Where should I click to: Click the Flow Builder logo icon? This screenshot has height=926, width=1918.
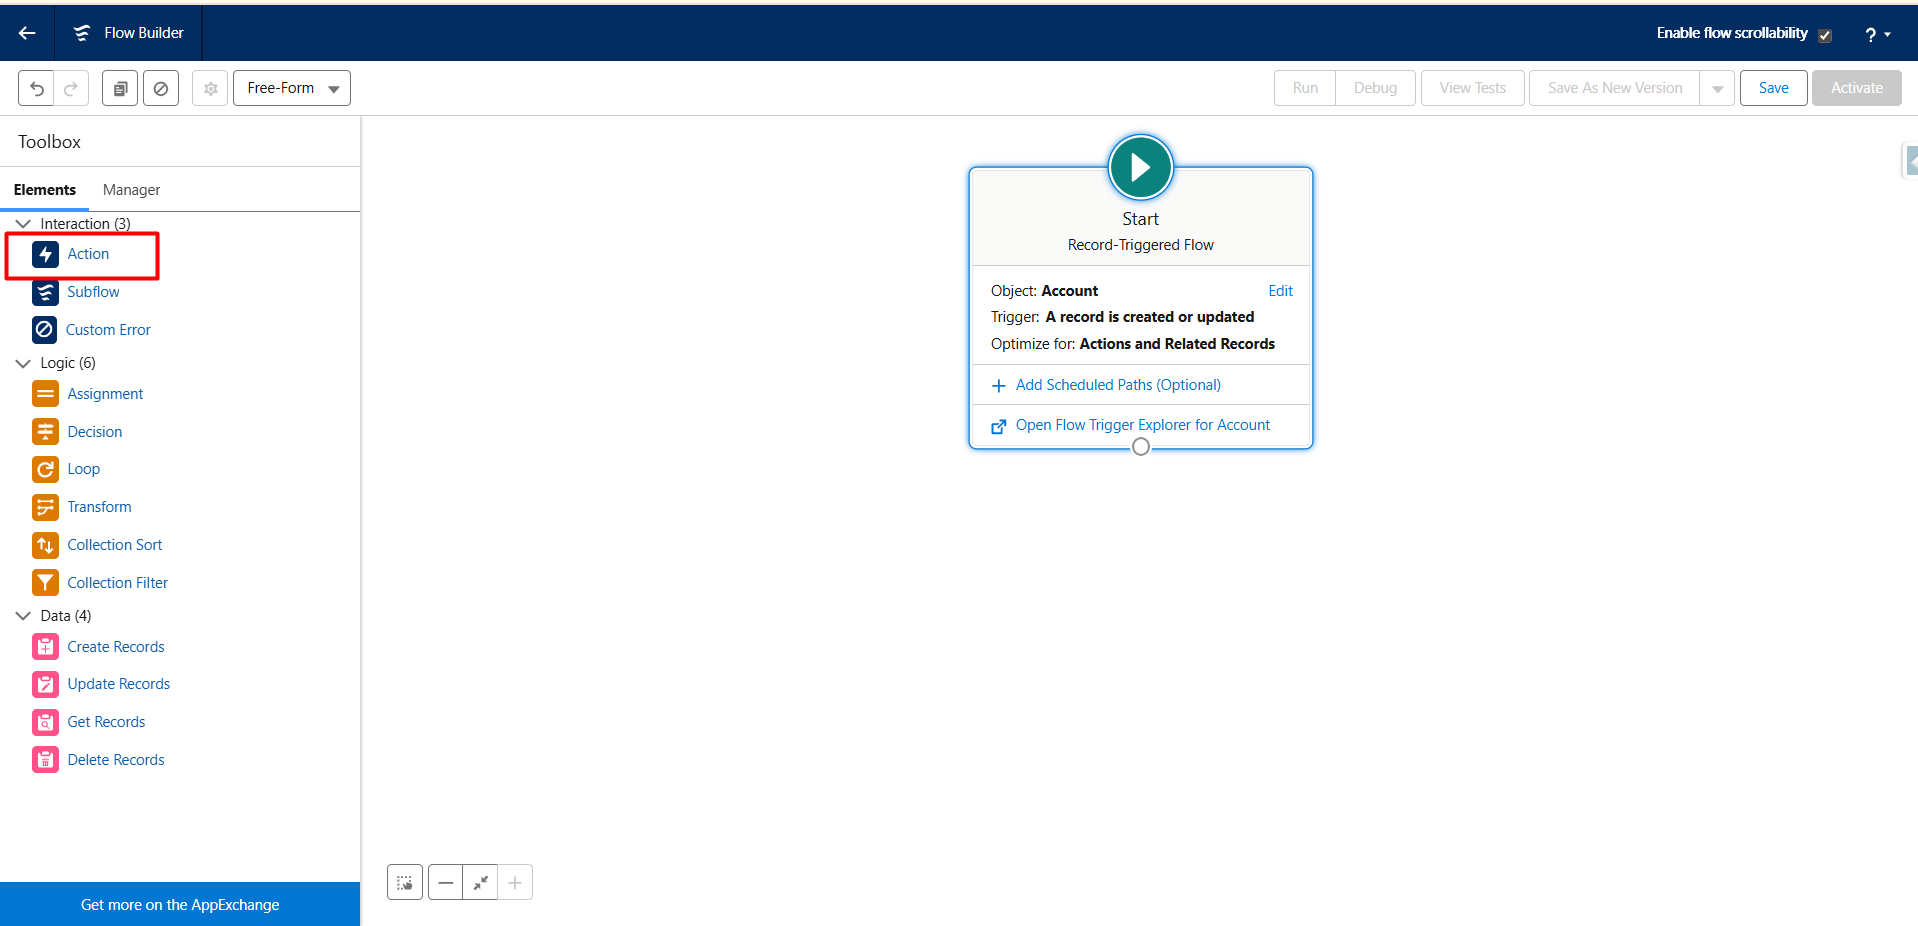(82, 33)
